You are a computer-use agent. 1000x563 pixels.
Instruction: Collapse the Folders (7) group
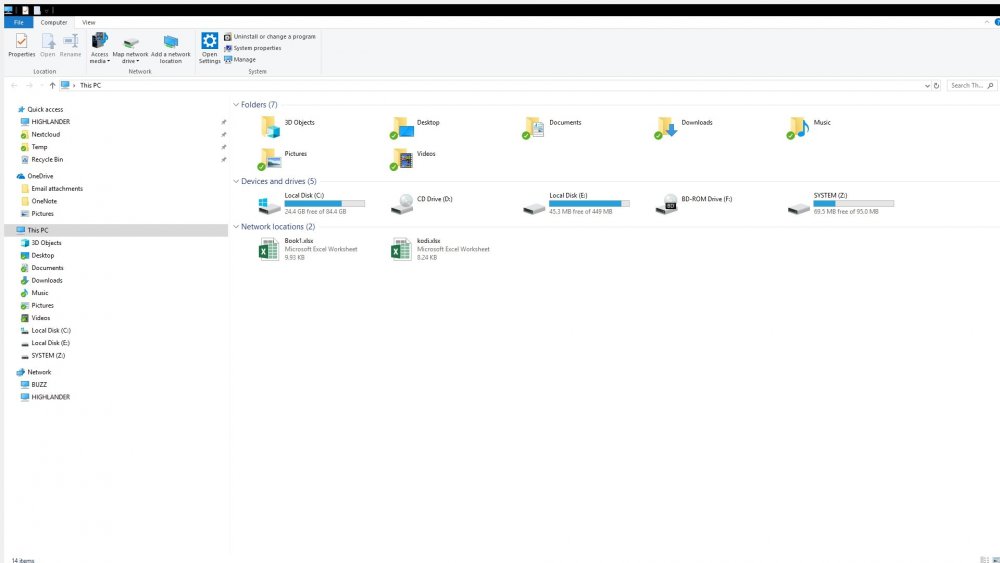point(236,105)
